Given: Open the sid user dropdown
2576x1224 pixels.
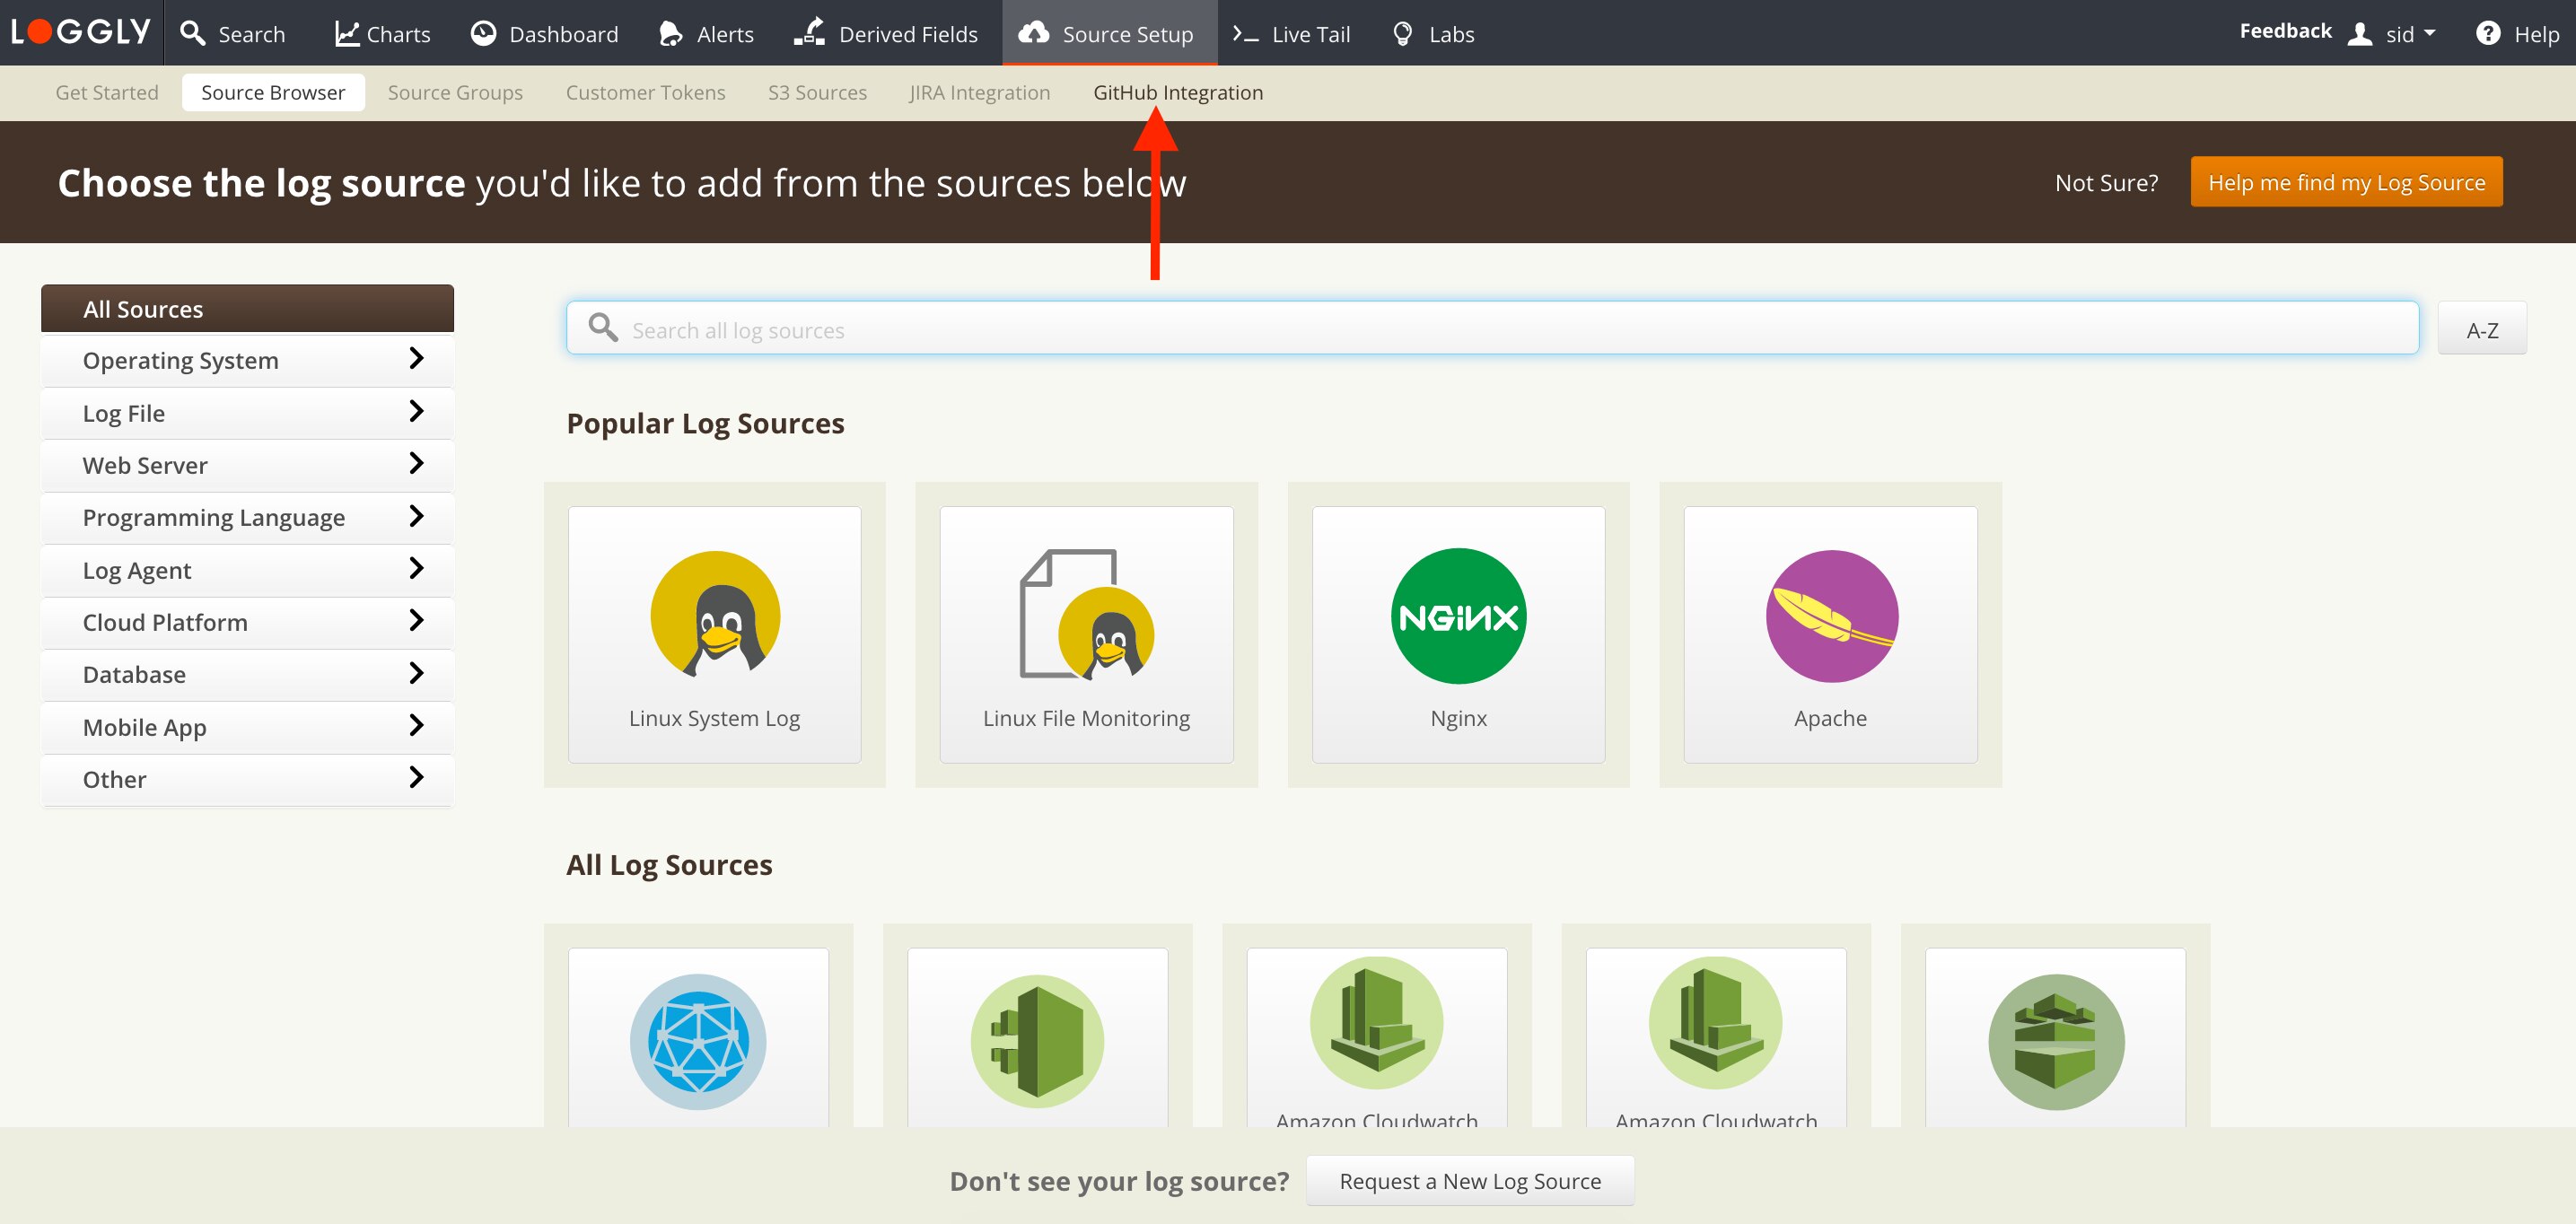Looking at the screenshot, I should click(x=2398, y=34).
